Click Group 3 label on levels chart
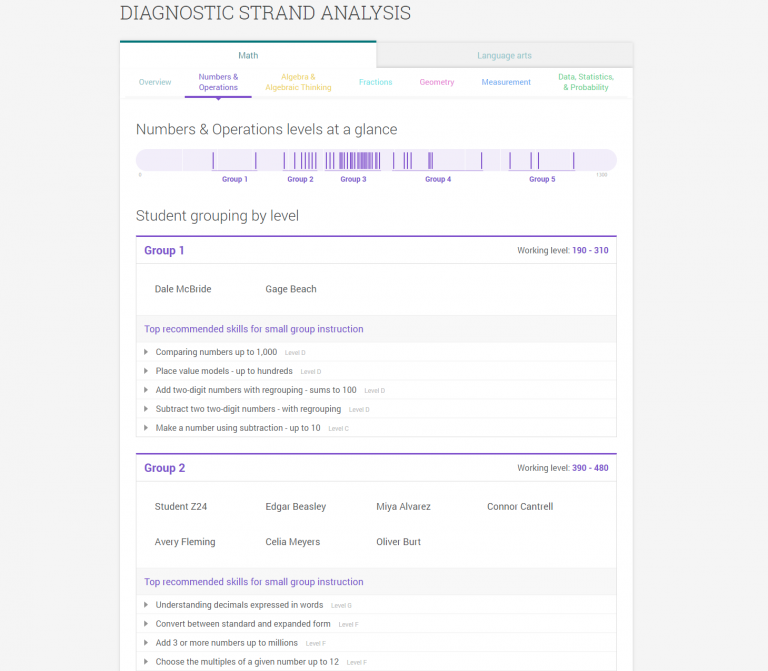This screenshot has height=671, width=768. [353, 179]
